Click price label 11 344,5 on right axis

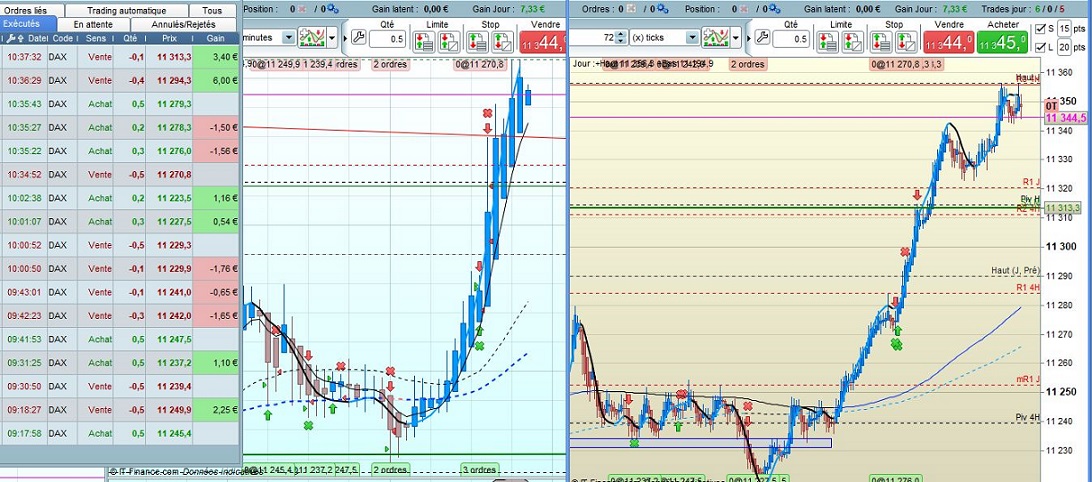(1065, 118)
